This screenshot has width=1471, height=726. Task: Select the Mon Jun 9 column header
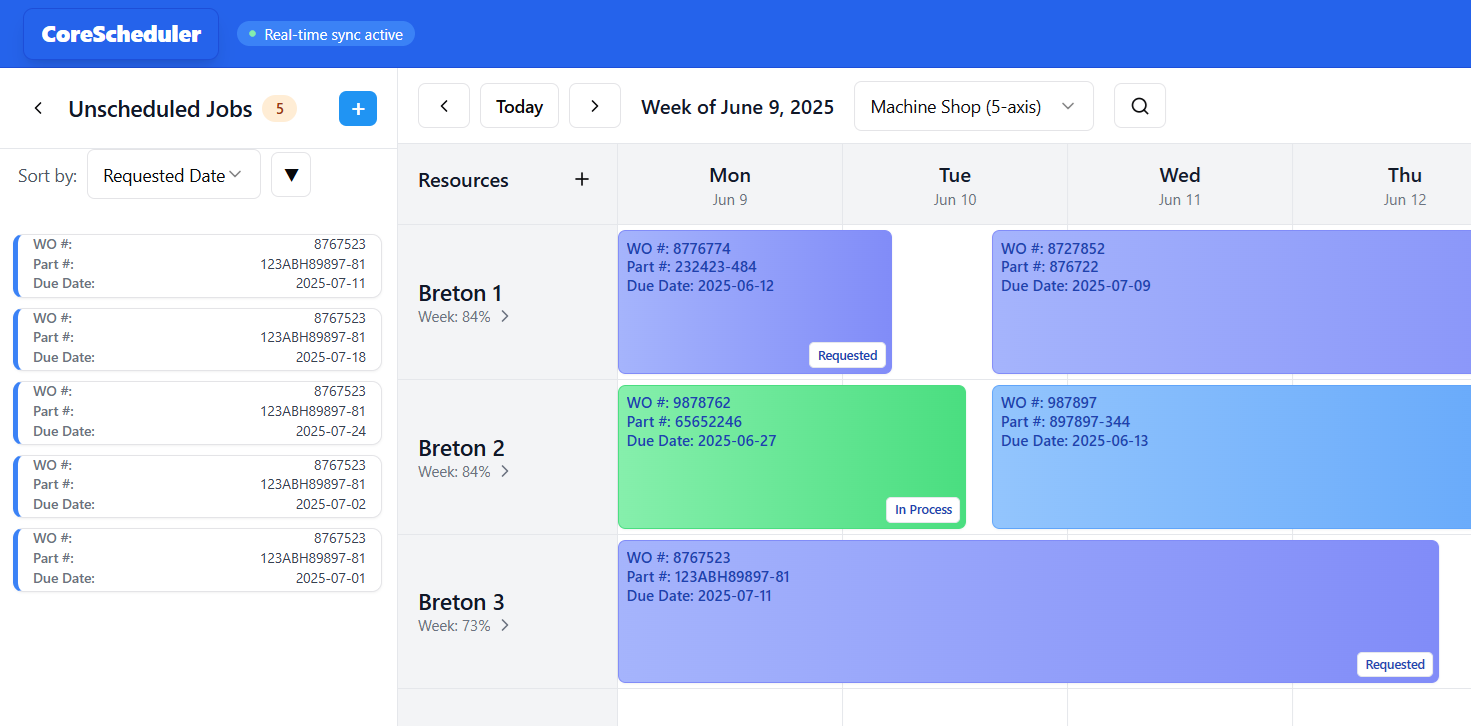click(730, 185)
